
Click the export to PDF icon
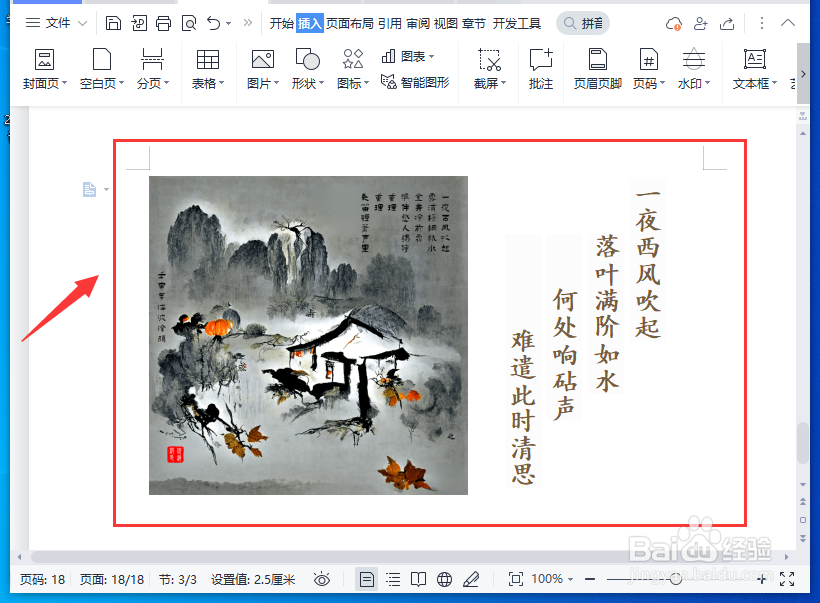(139, 23)
